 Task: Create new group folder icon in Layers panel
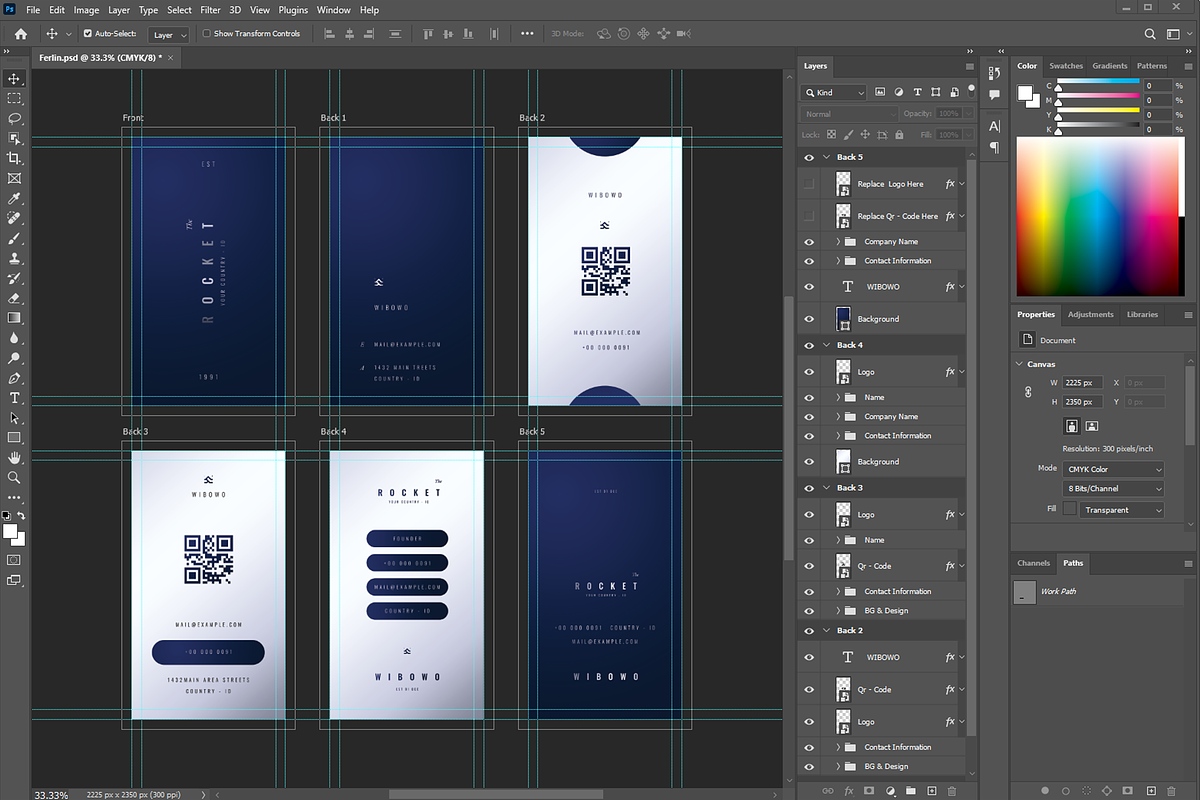(910, 790)
